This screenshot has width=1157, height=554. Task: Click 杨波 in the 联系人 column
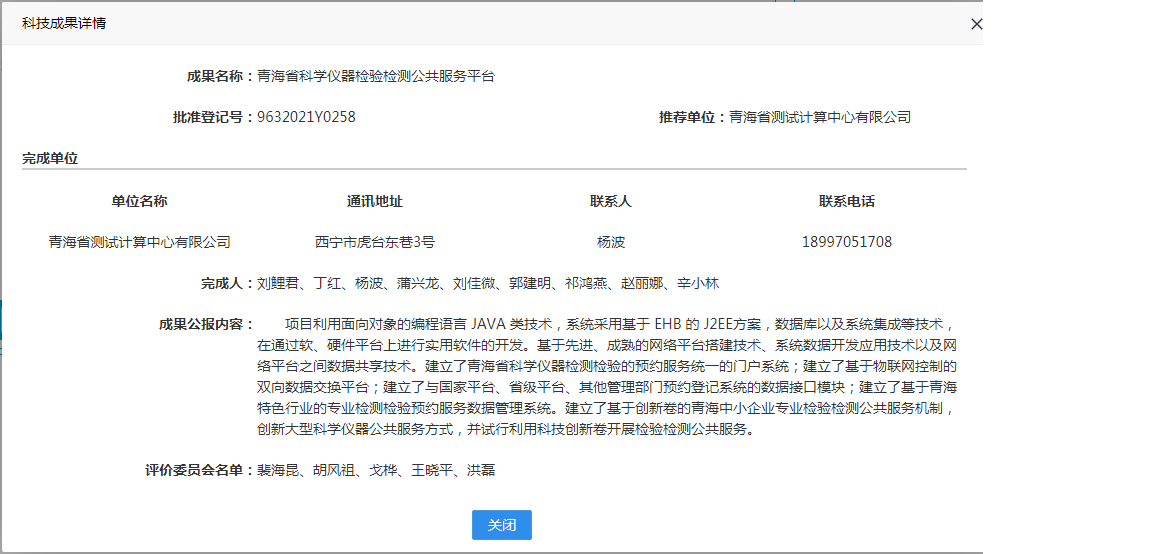coord(610,242)
